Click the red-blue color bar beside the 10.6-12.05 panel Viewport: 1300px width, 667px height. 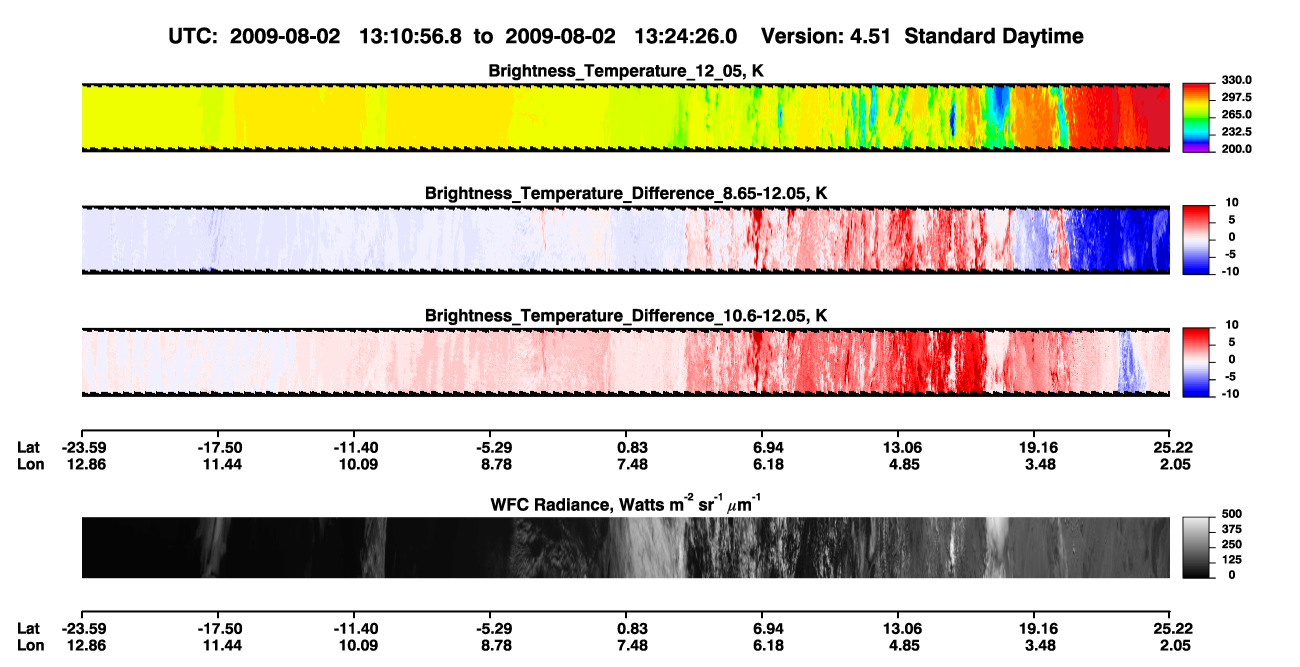[x=1197, y=362]
